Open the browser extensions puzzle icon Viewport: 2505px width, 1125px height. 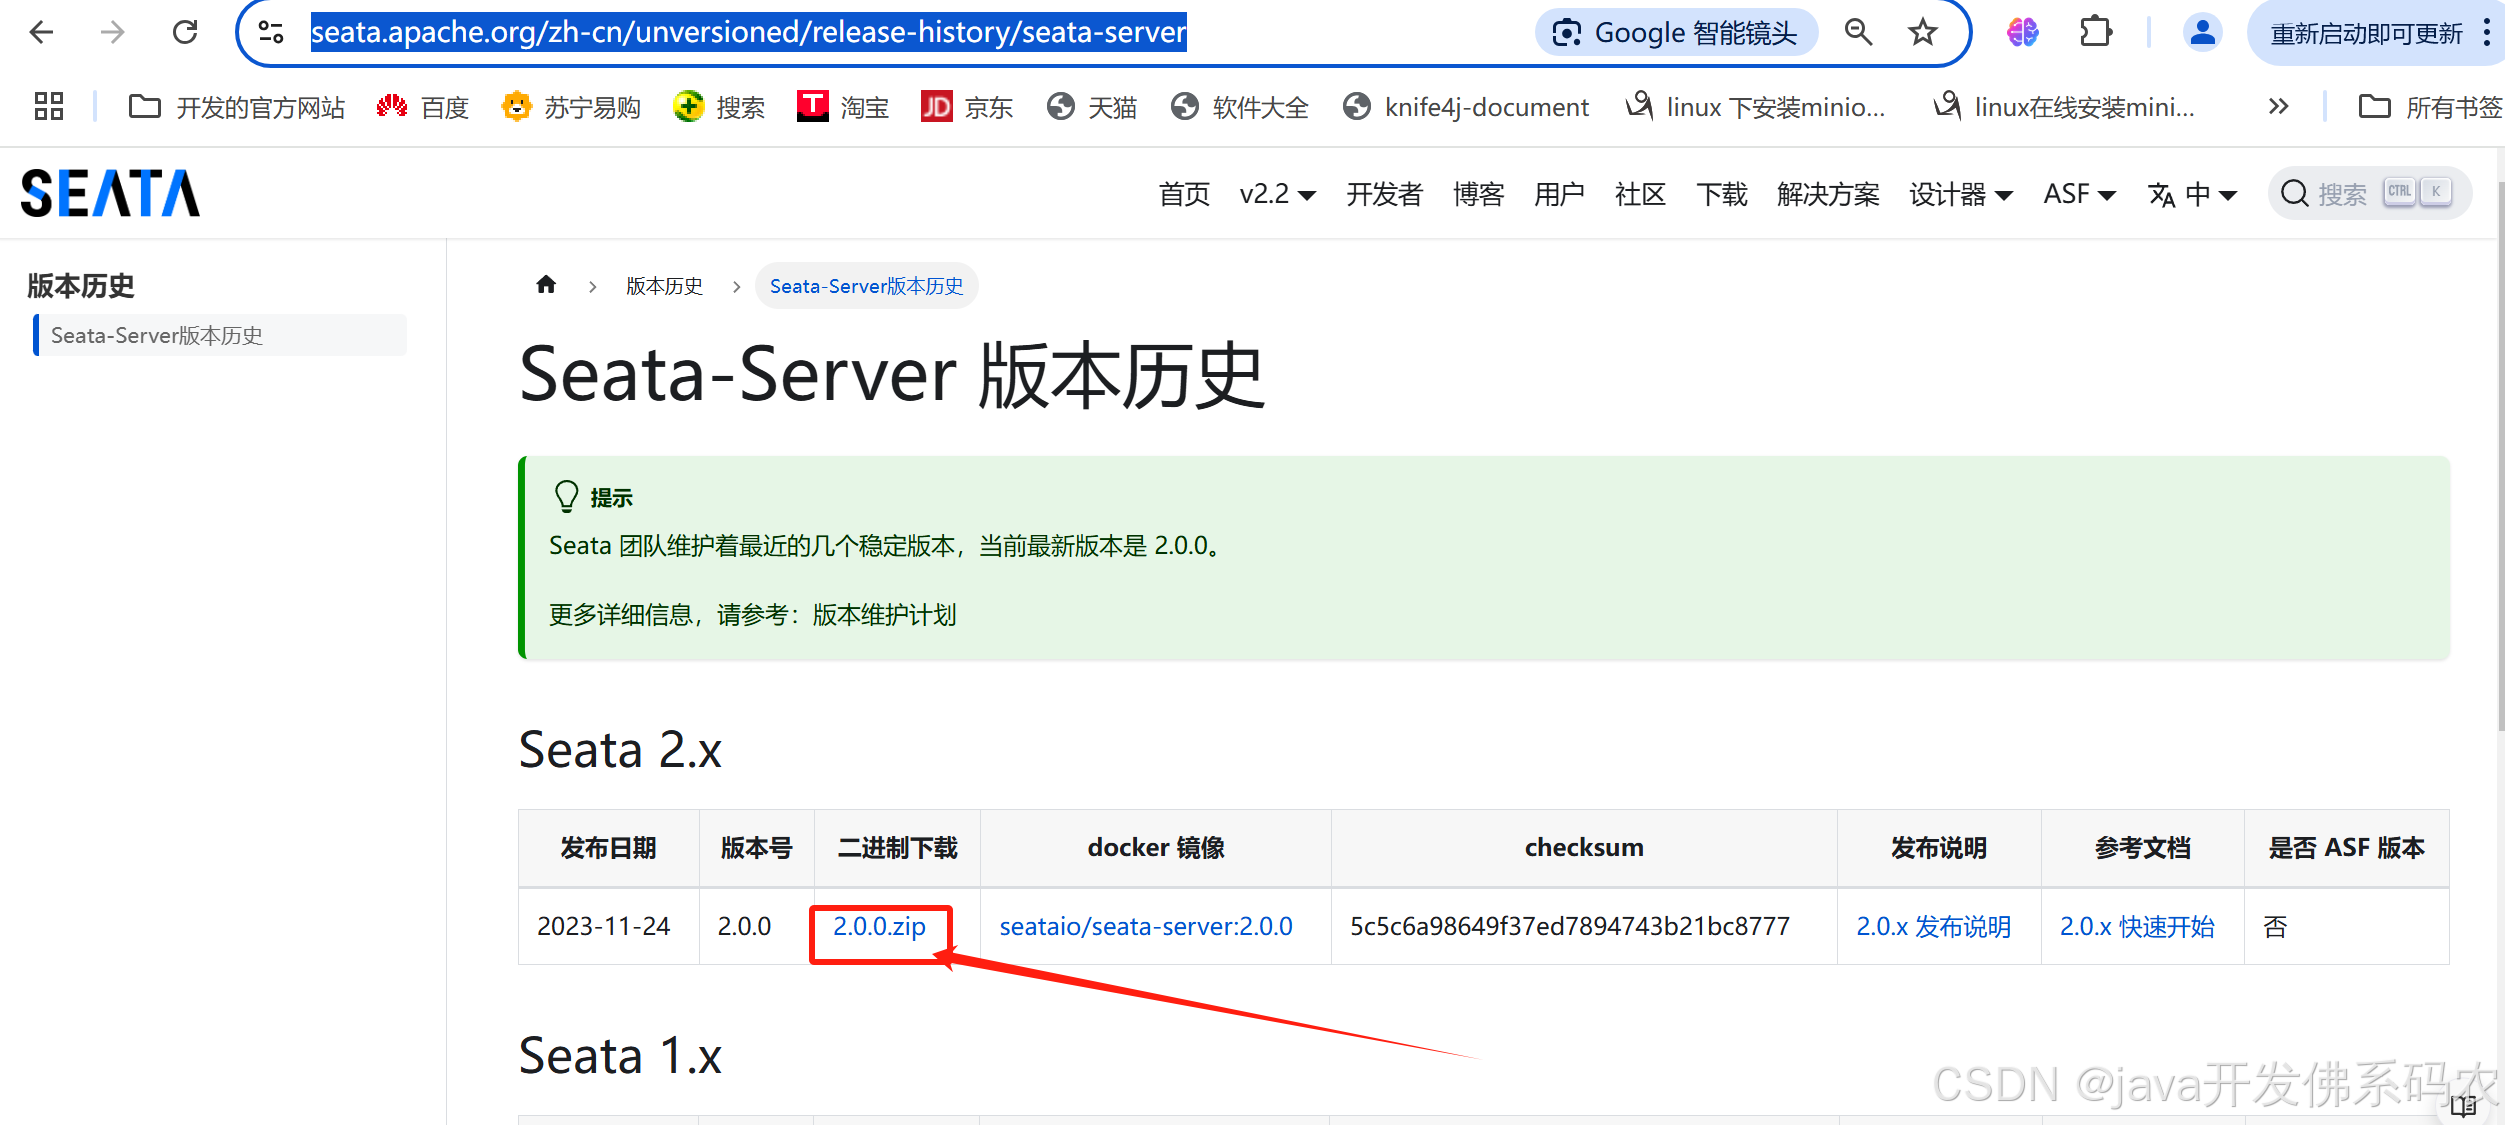click(2095, 32)
